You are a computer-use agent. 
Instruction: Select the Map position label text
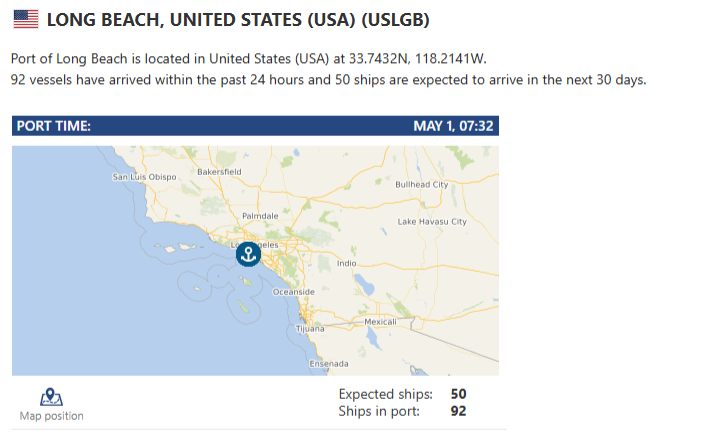[51, 416]
